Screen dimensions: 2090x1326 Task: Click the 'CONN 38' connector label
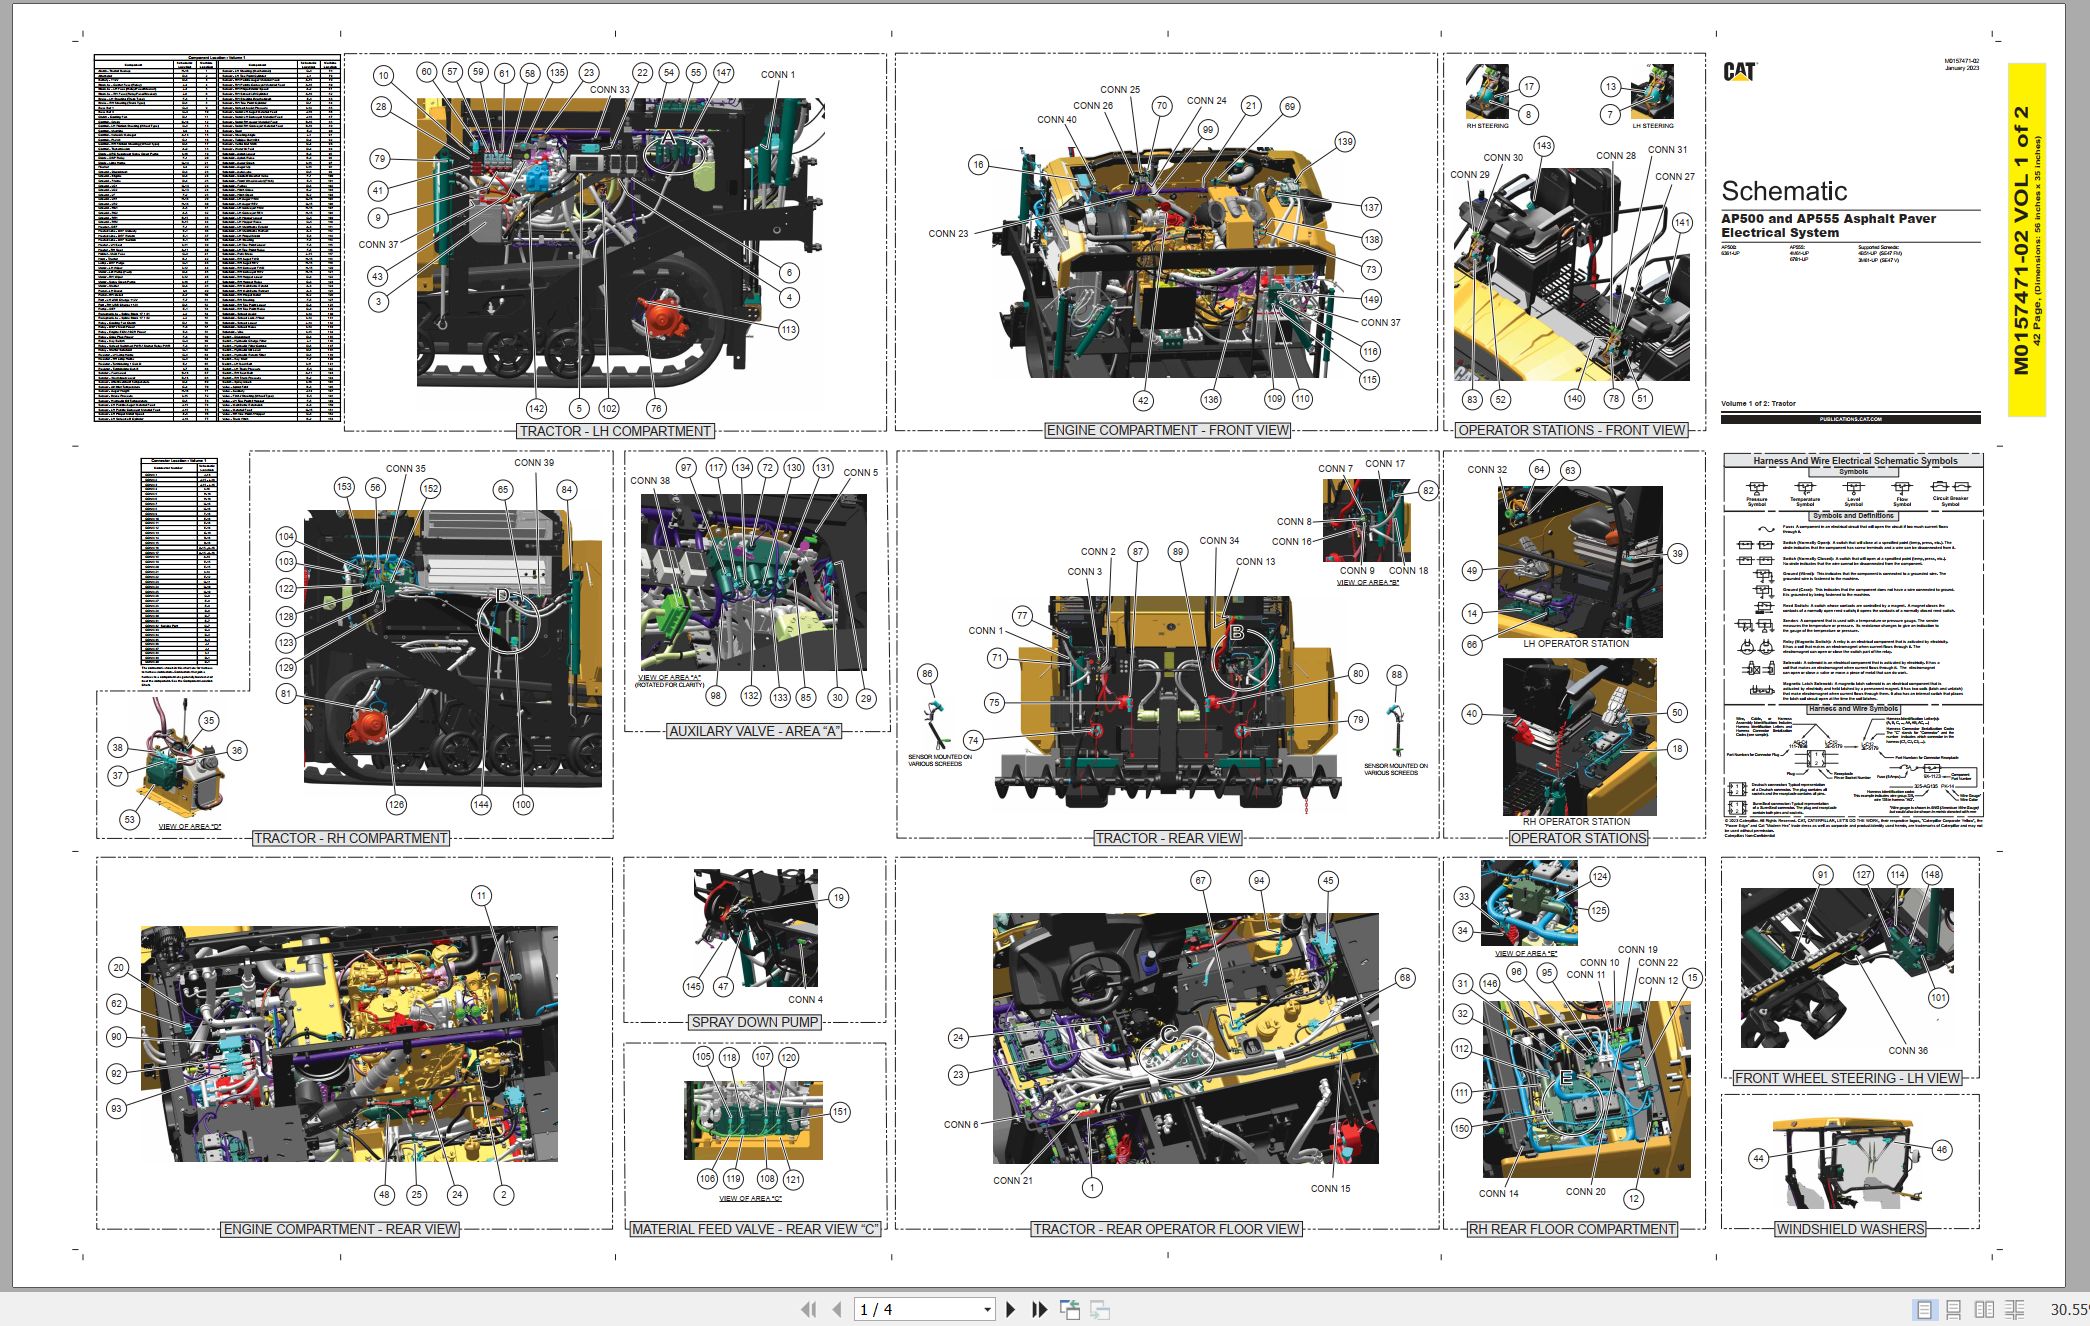650,481
